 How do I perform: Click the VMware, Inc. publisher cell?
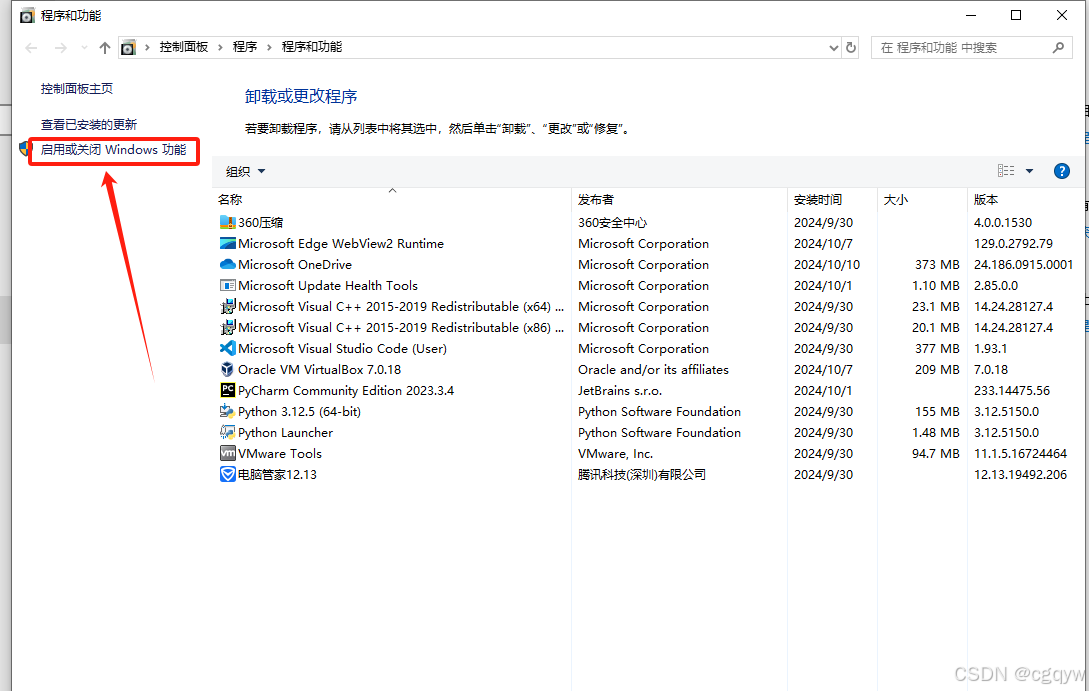[615, 453]
